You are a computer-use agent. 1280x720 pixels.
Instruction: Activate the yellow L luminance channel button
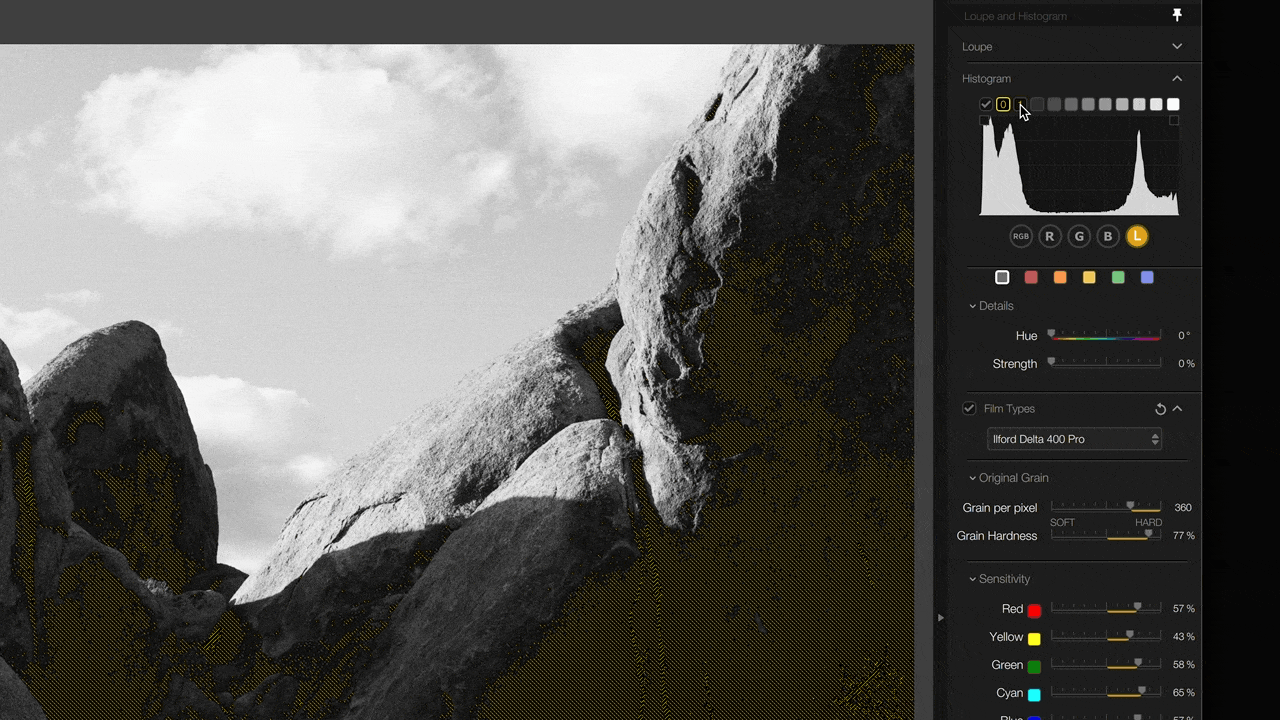point(1136,236)
